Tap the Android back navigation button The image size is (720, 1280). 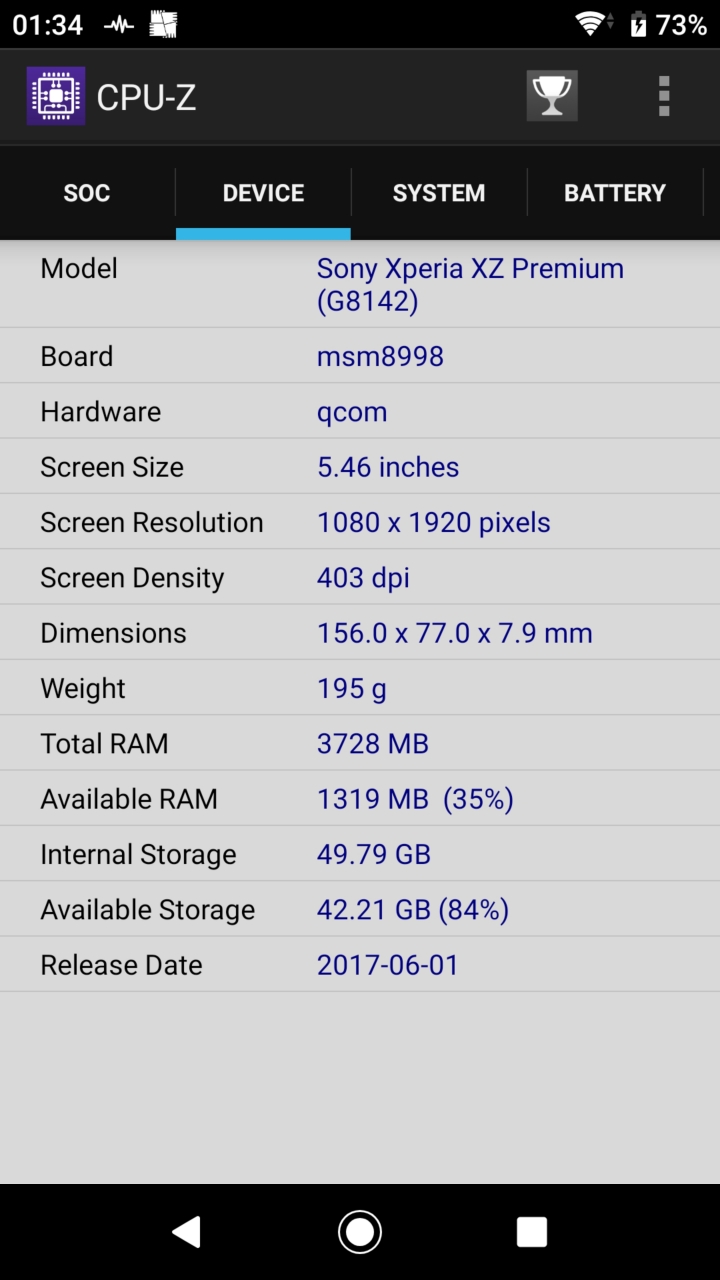pyautogui.click(x=187, y=1232)
